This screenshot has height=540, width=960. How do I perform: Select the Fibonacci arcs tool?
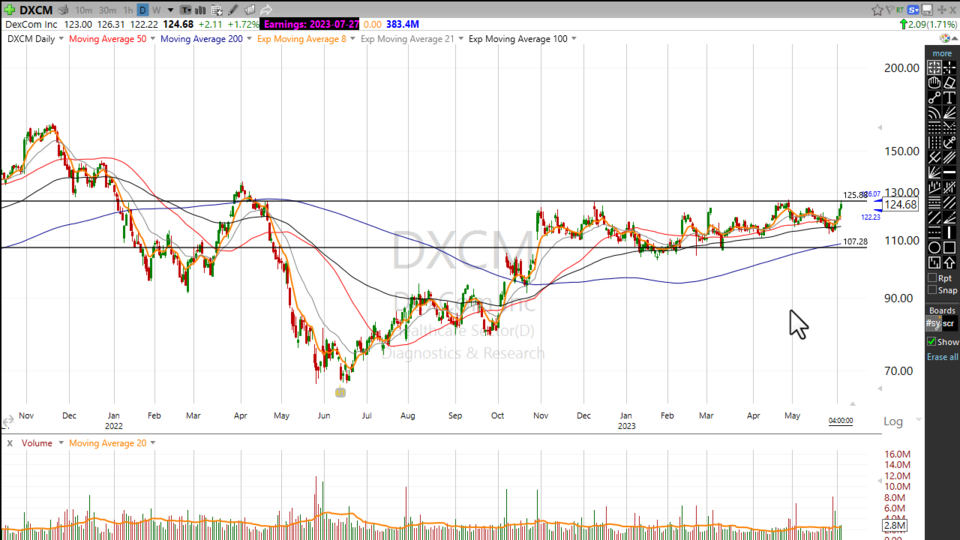(934, 113)
